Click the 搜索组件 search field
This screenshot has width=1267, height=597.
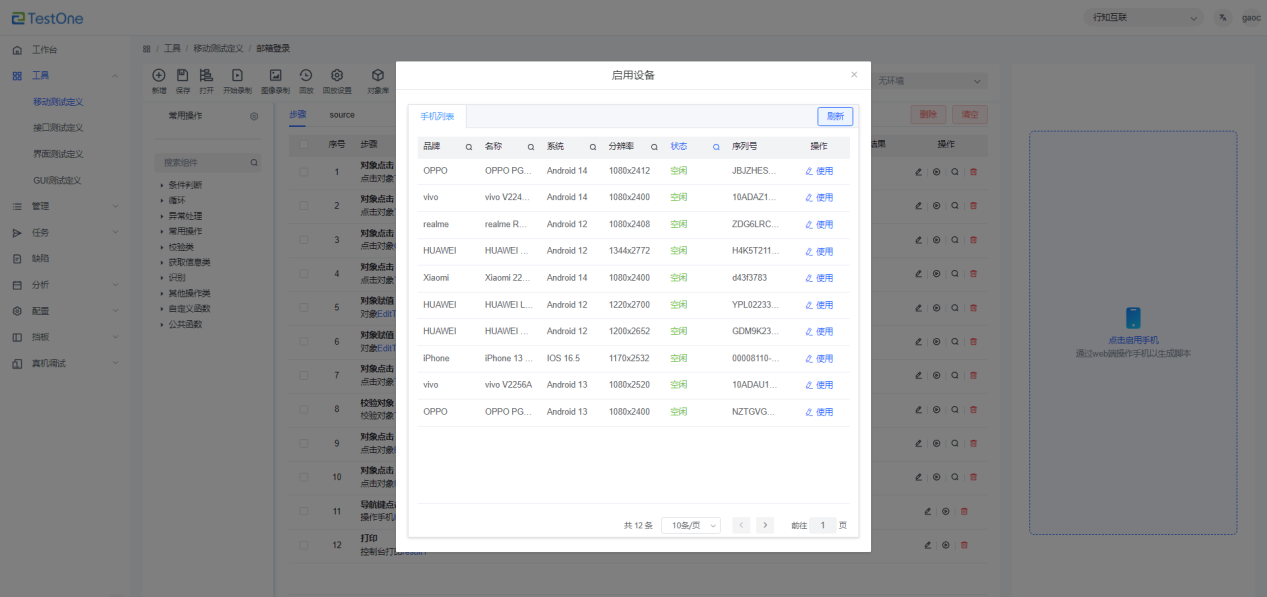[x=208, y=162]
